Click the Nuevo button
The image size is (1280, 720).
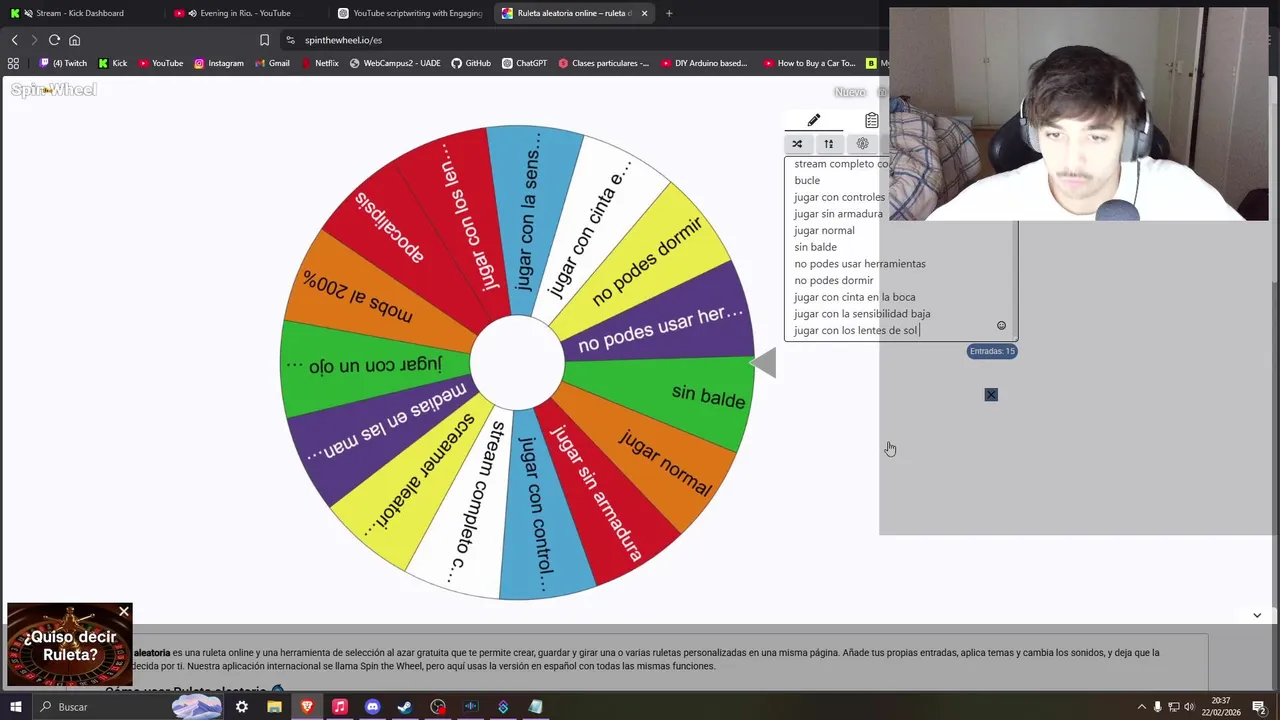tap(850, 92)
